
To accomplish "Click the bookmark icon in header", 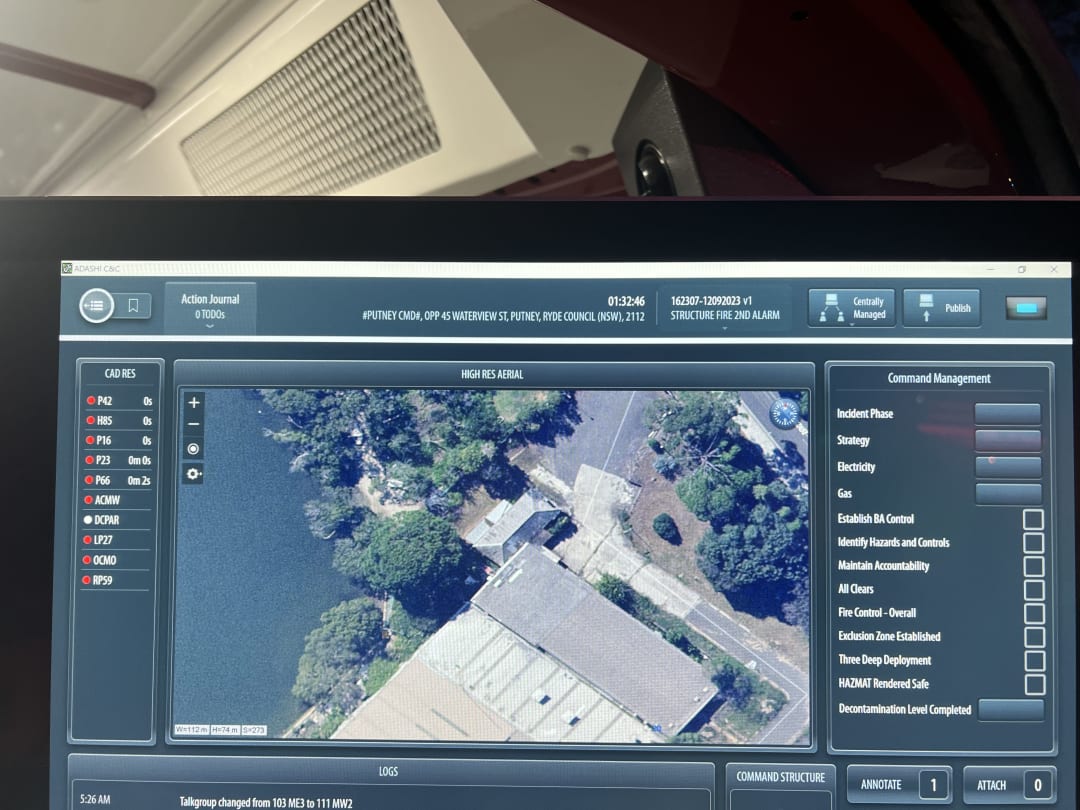I will 134,305.
